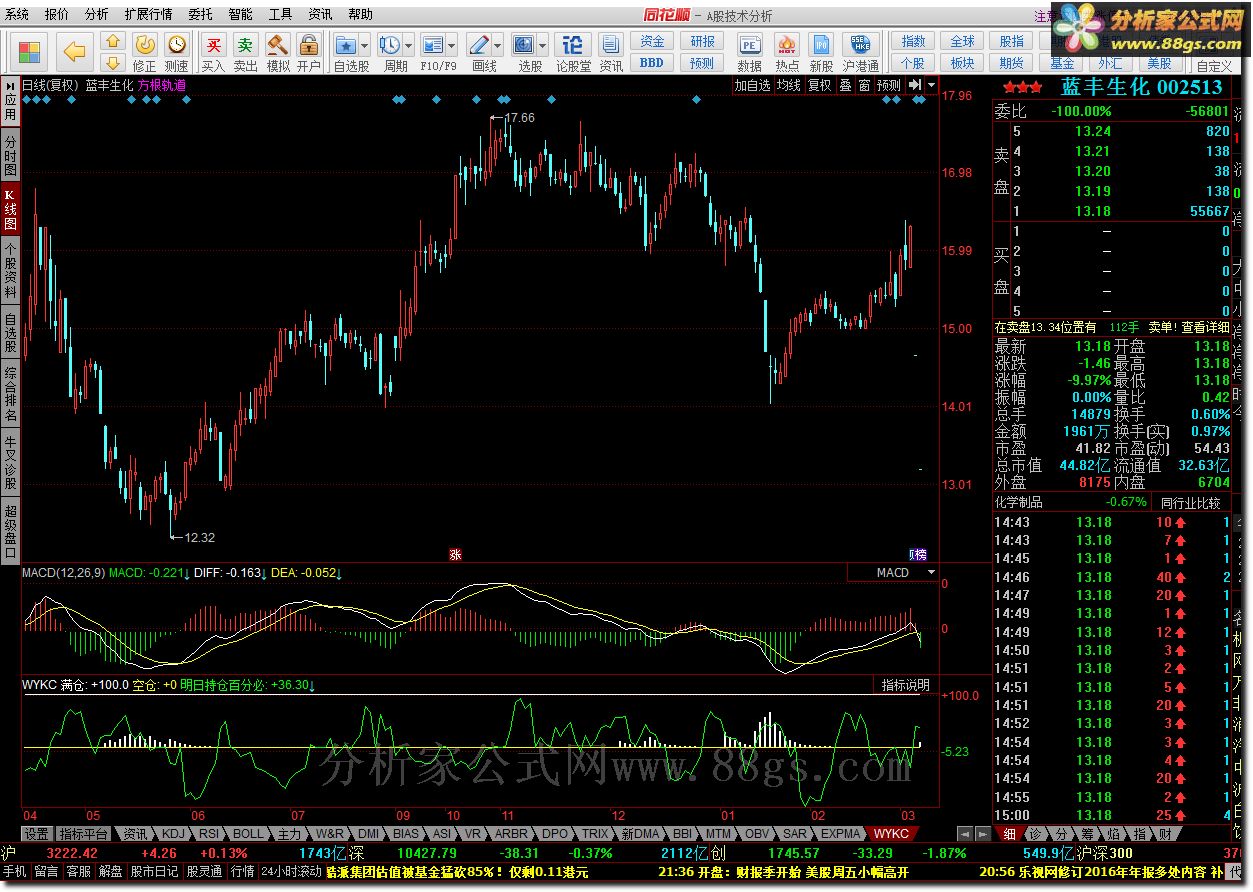Click the 资金 toolbar button
Screen dimensions: 1253x892
pyautogui.click(x=652, y=41)
